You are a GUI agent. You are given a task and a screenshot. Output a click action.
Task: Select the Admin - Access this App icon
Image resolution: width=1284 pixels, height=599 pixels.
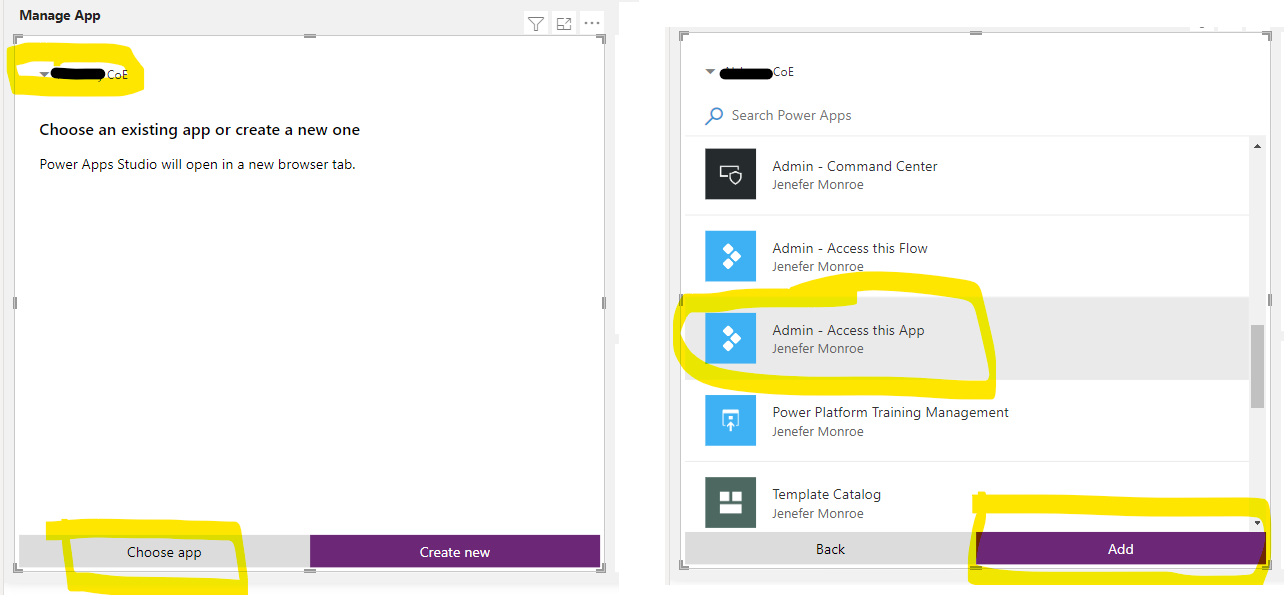pos(730,338)
